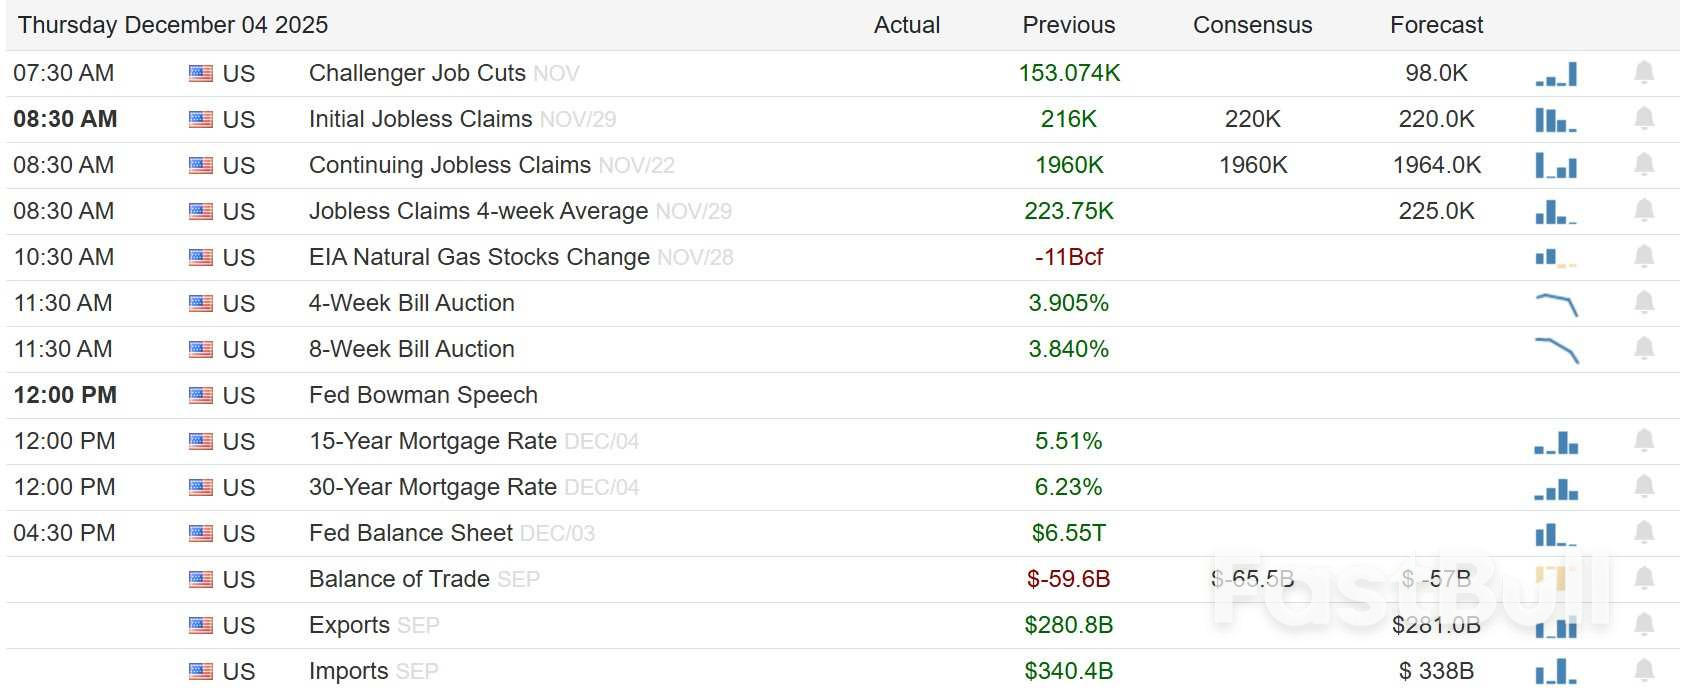This screenshot has height=693, width=1704.
Task: Toggle alert bell for Challenger Job Cuts
Action: (1644, 73)
